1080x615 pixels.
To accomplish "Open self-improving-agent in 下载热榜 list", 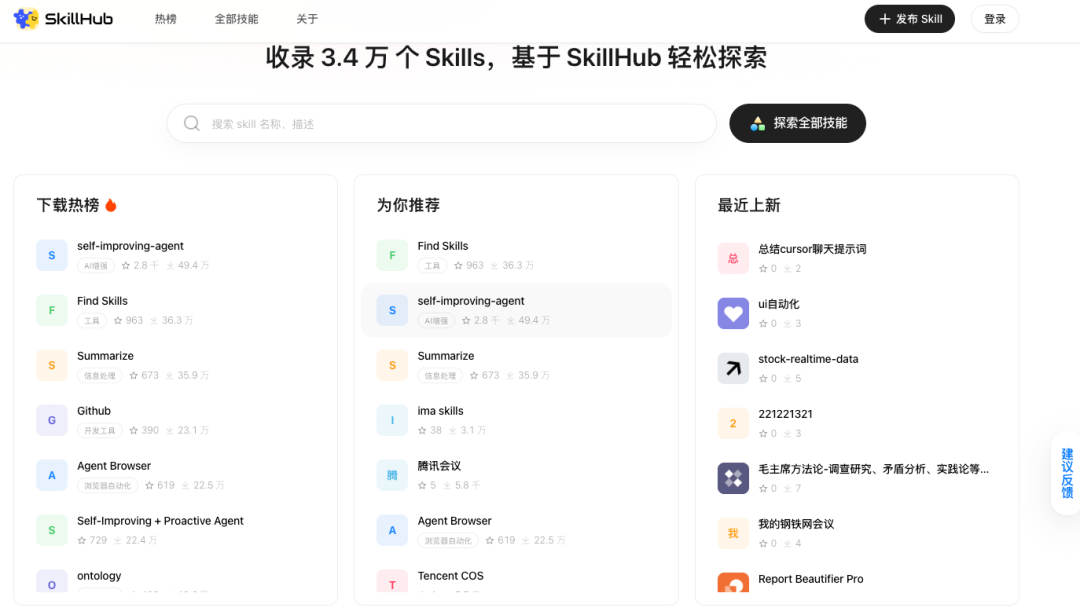I will [x=130, y=246].
